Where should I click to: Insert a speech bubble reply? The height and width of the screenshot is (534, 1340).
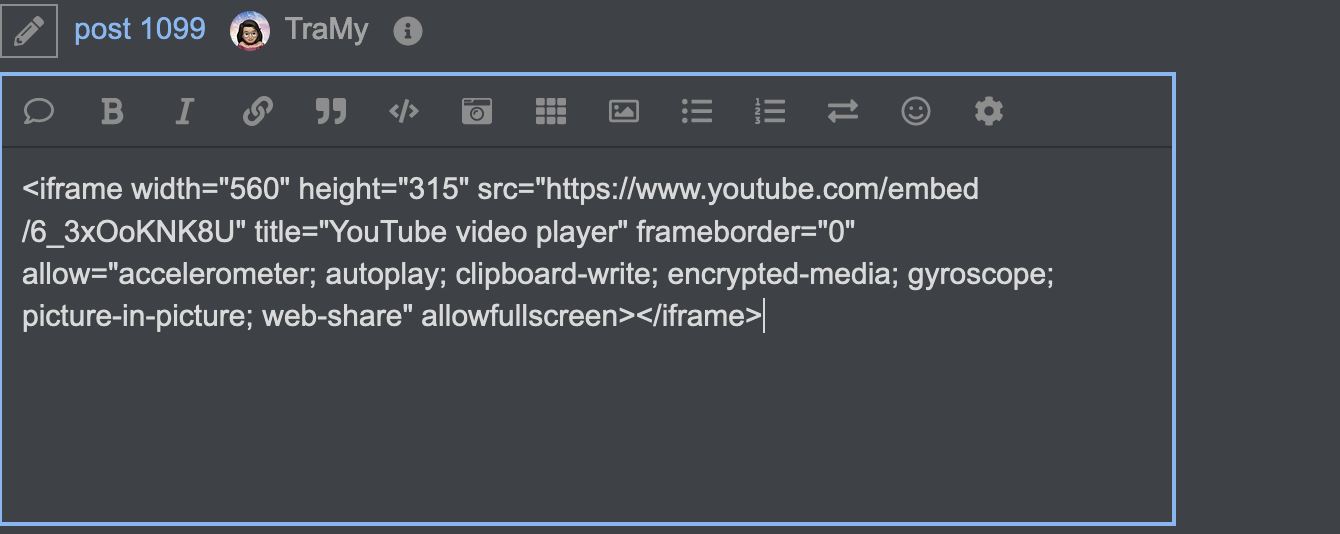(x=39, y=111)
